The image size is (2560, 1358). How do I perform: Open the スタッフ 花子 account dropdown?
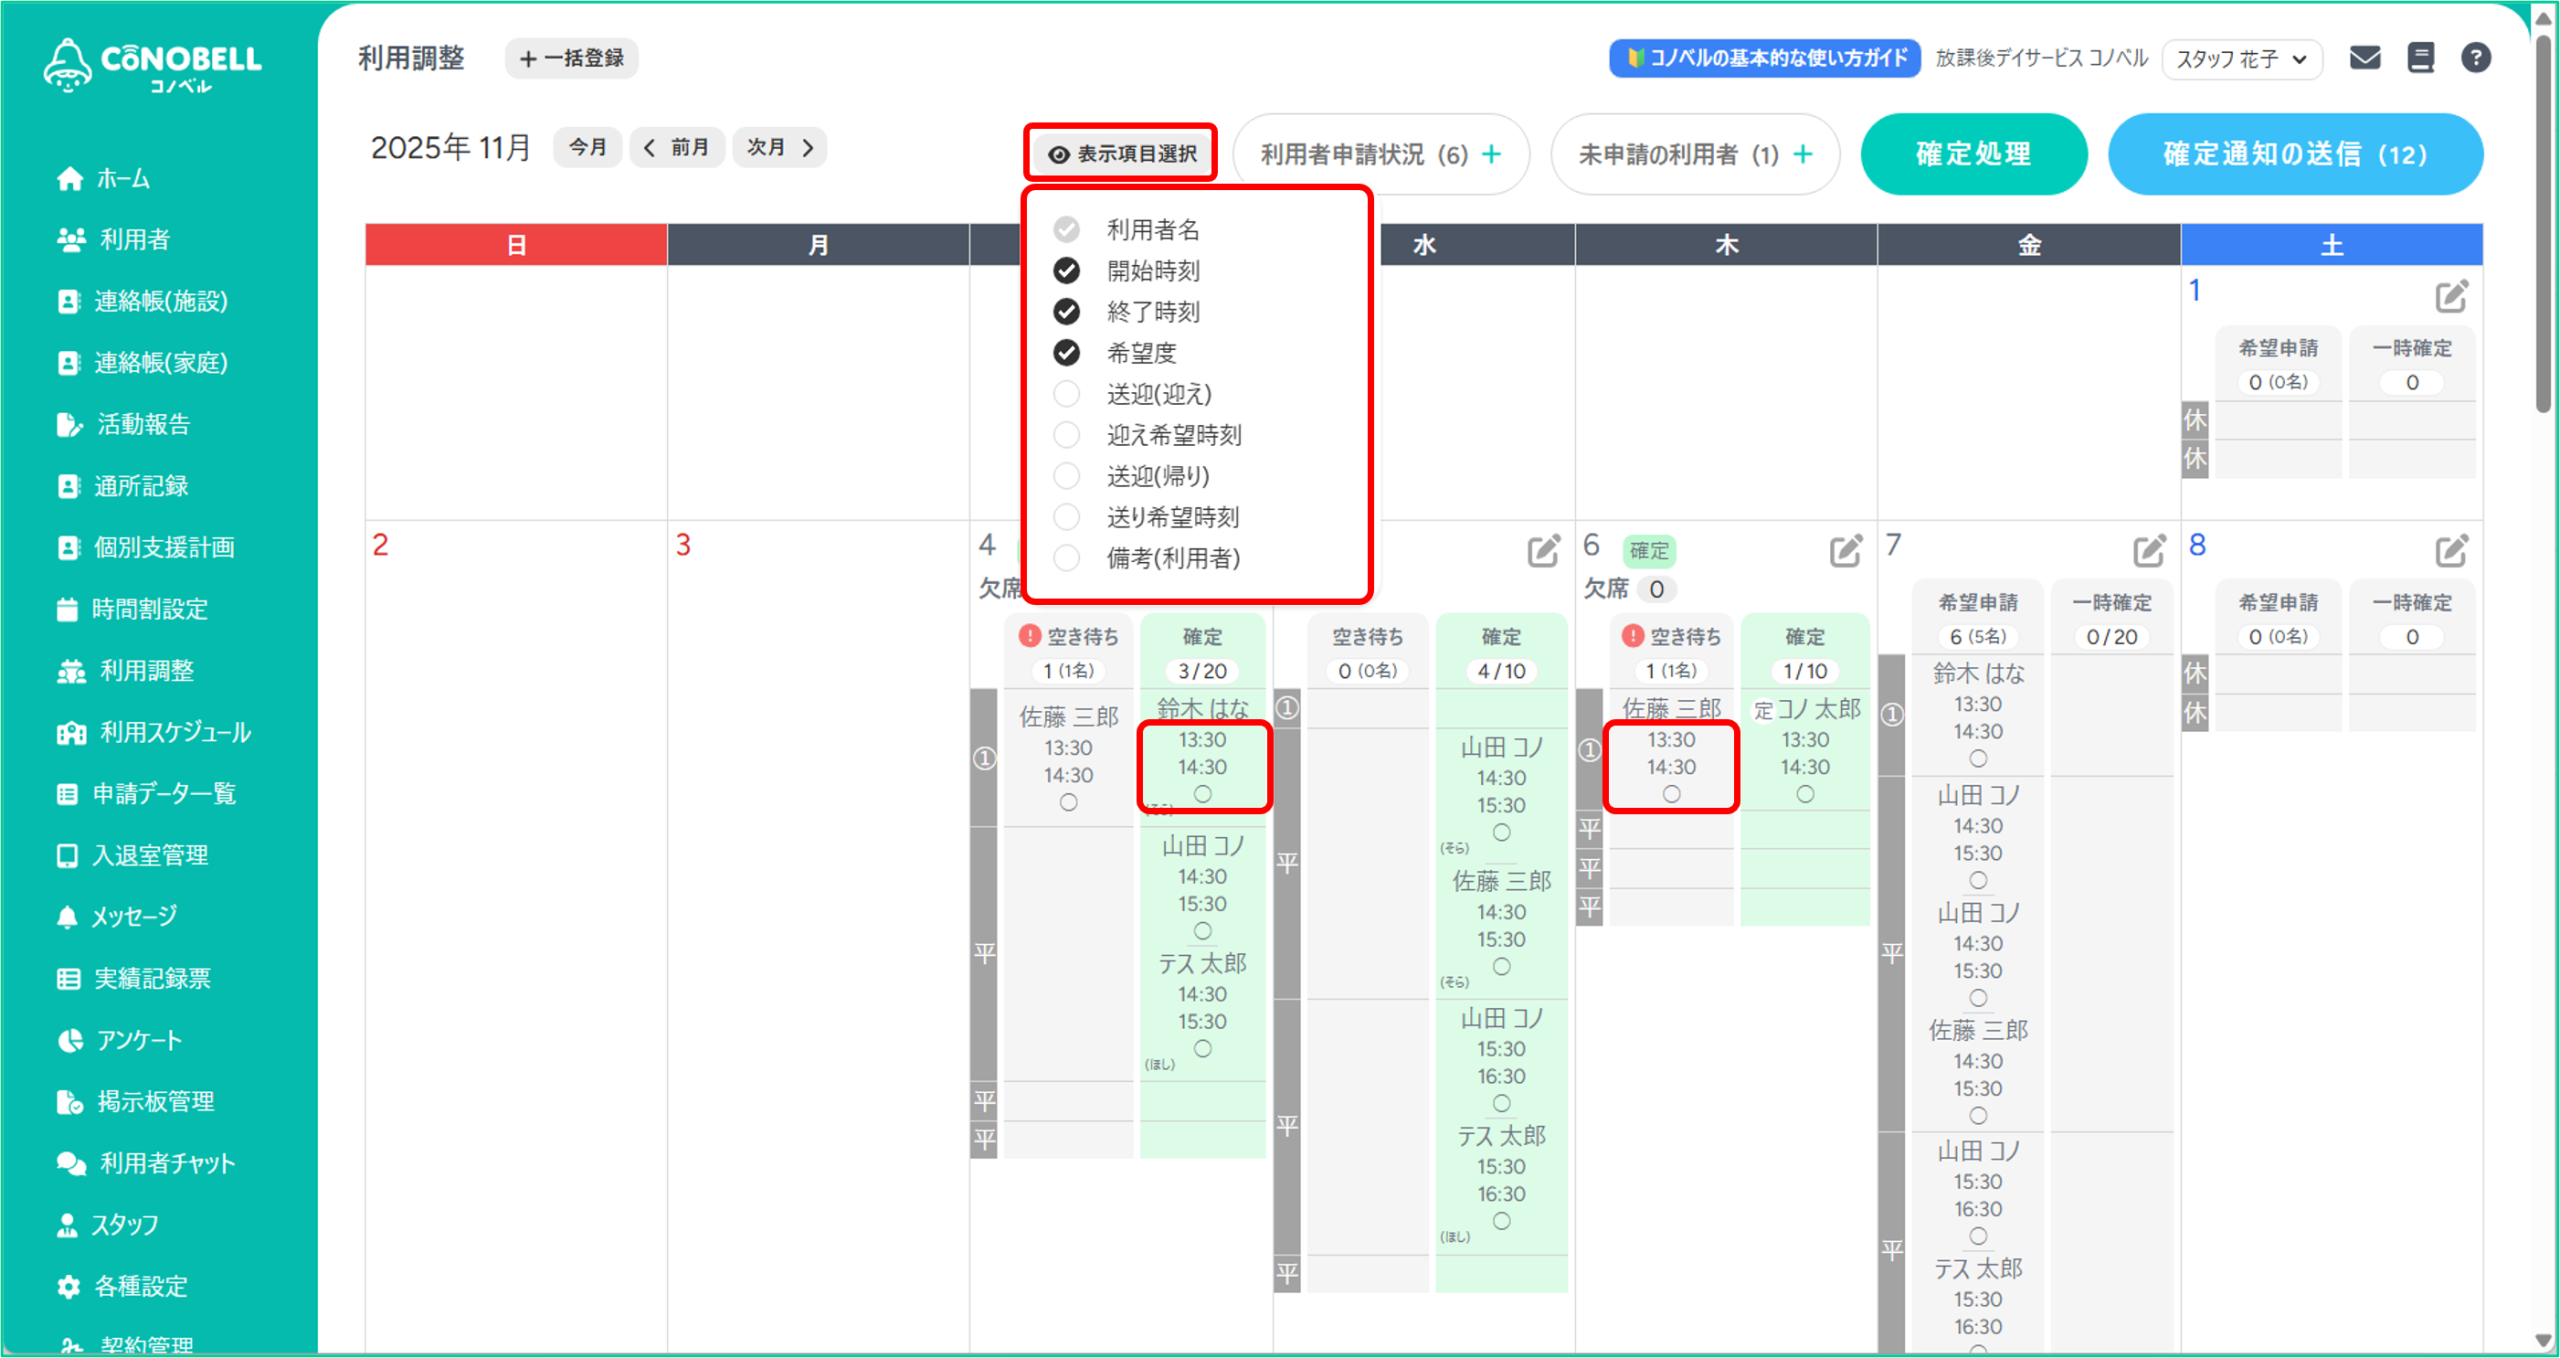point(2241,59)
